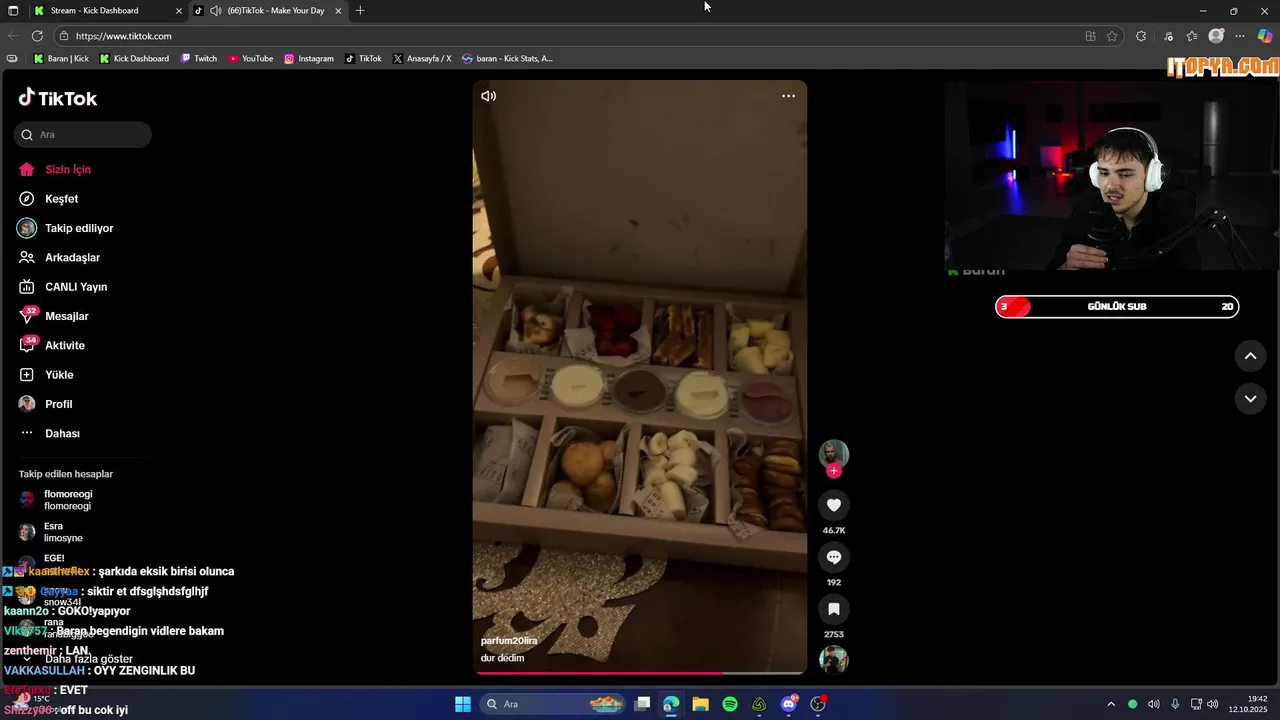
Task: Open the Copilot sidebar icon
Action: tap(1265, 36)
